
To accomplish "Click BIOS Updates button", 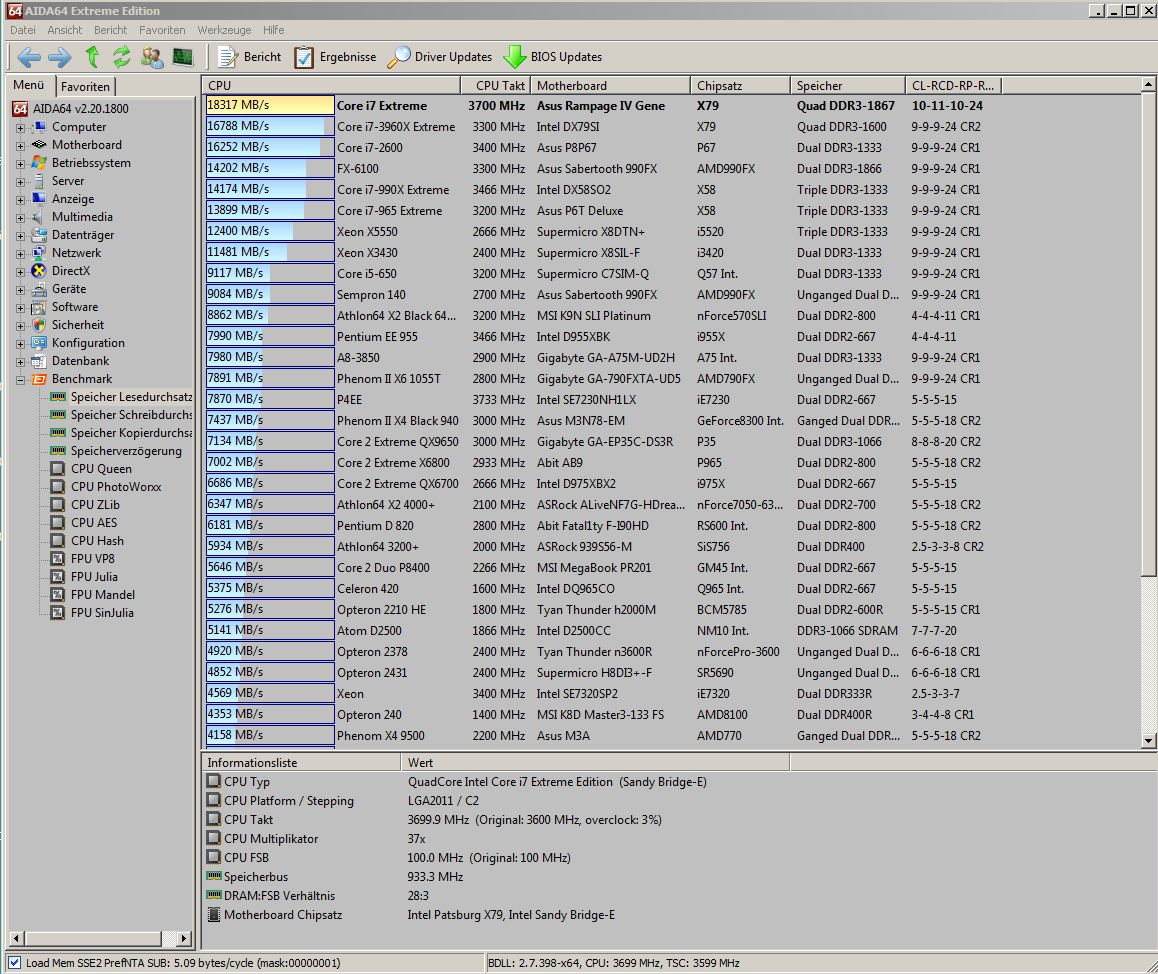I will tap(552, 57).
